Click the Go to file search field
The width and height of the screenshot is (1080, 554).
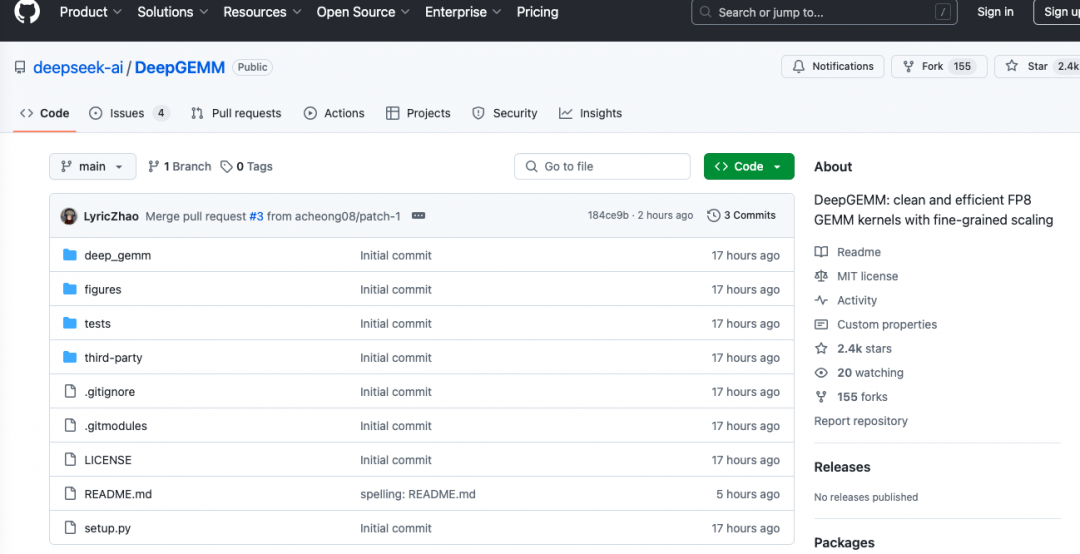[602, 167]
